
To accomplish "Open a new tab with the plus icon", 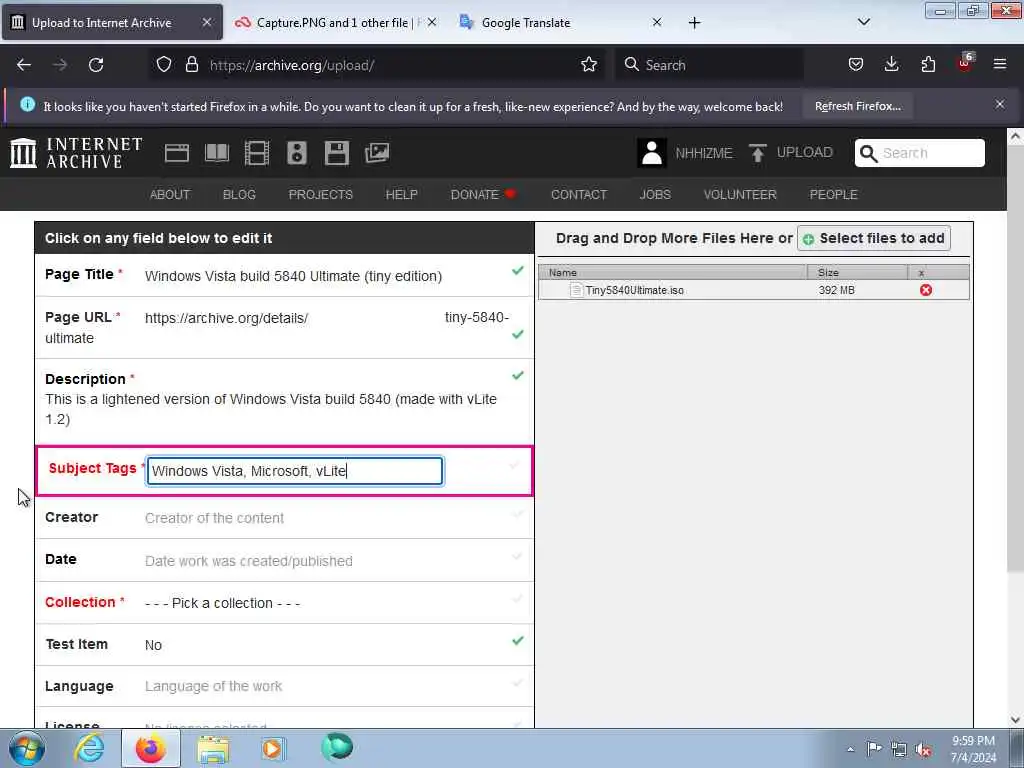I will coord(694,23).
